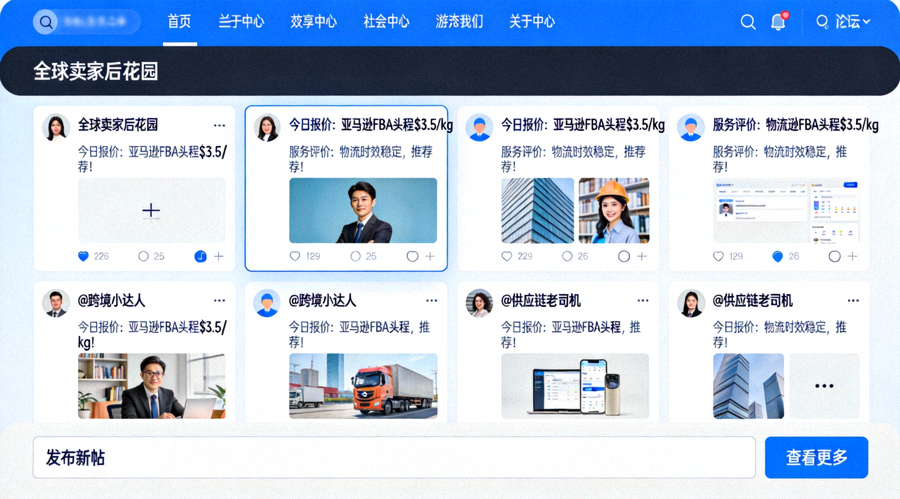The image size is (900, 499).
Task: Click the avatar on the laptop and phone post
Action: [x=479, y=303]
